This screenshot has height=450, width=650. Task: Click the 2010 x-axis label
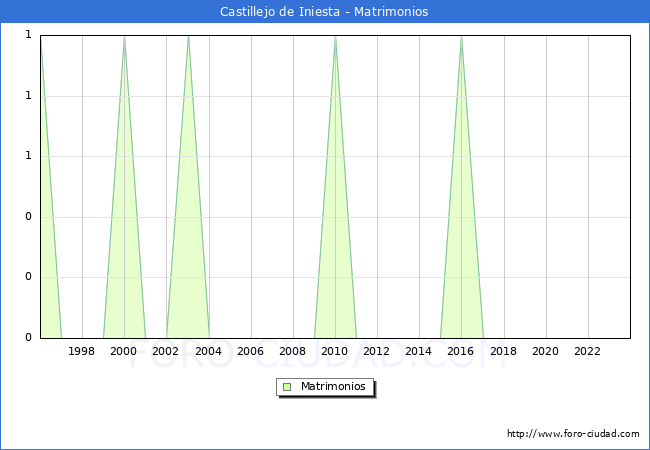(335, 351)
